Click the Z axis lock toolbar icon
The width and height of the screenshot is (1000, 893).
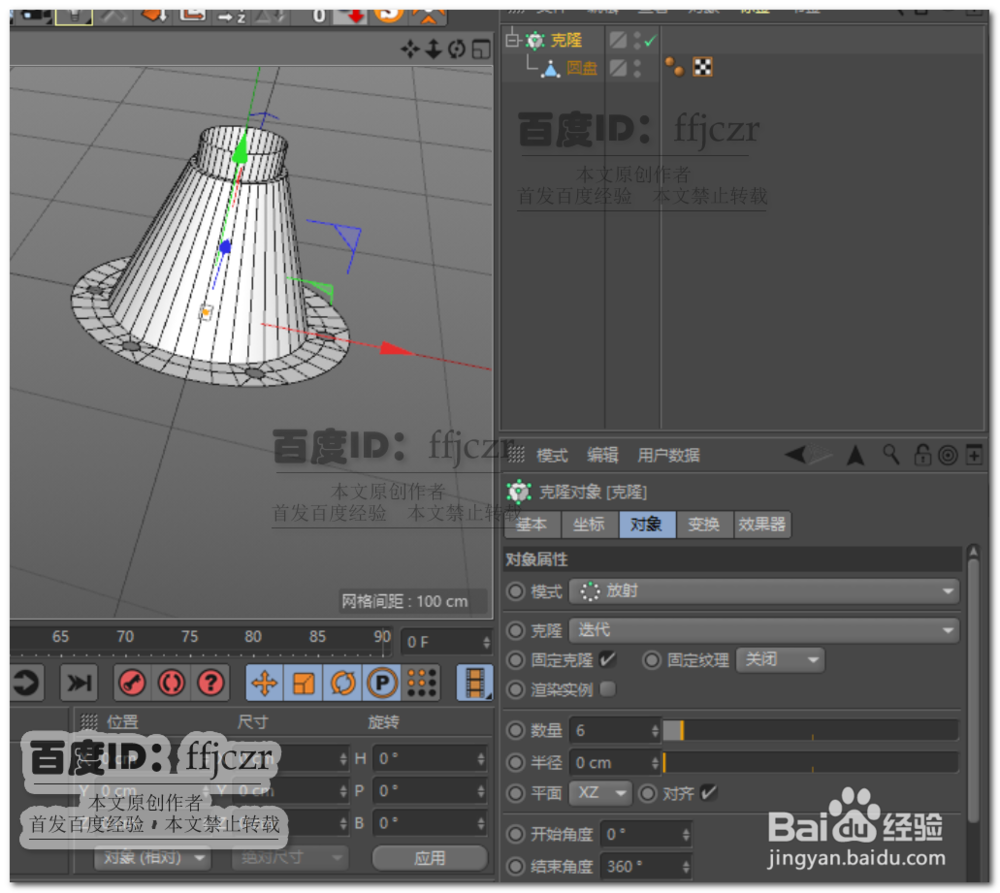tap(232, 15)
